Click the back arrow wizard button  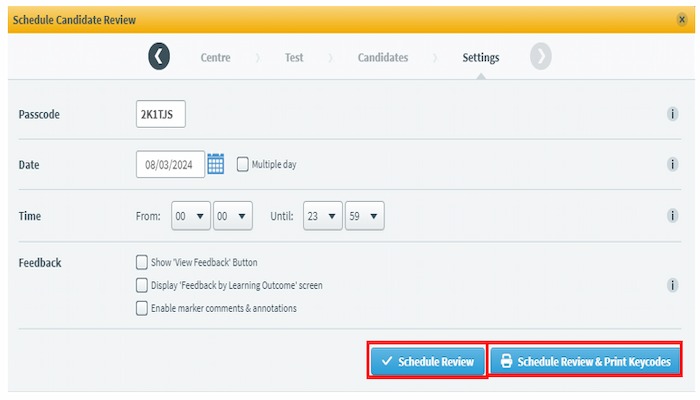(159, 56)
